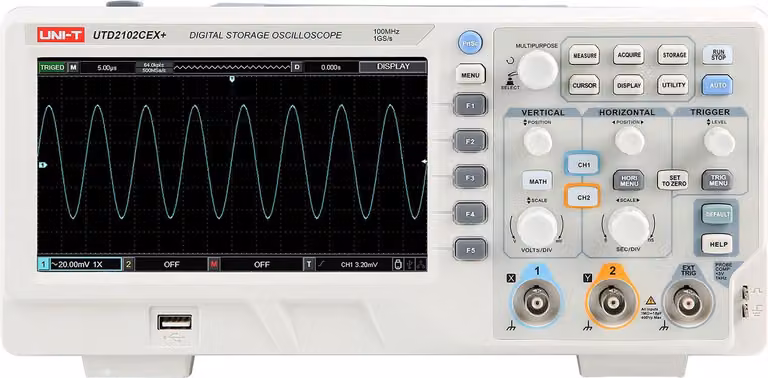Click the channel 1 BNC input connector
Viewport: 768px width, 378px height.
[x=537, y=304]
